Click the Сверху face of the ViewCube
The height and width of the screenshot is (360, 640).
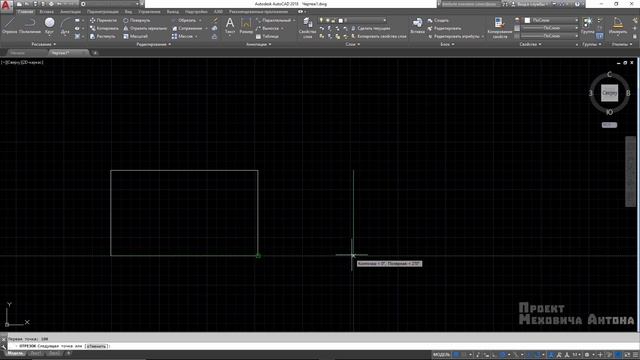(609, 93)
